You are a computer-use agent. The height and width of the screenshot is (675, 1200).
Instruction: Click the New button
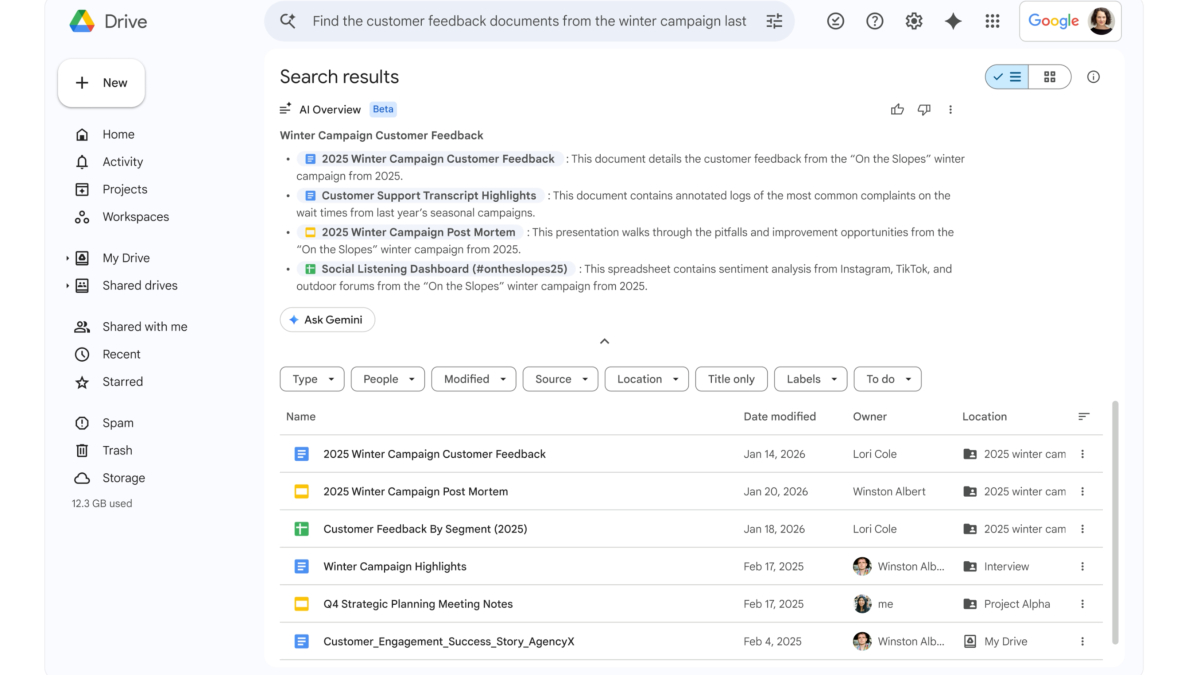point(101,83)
